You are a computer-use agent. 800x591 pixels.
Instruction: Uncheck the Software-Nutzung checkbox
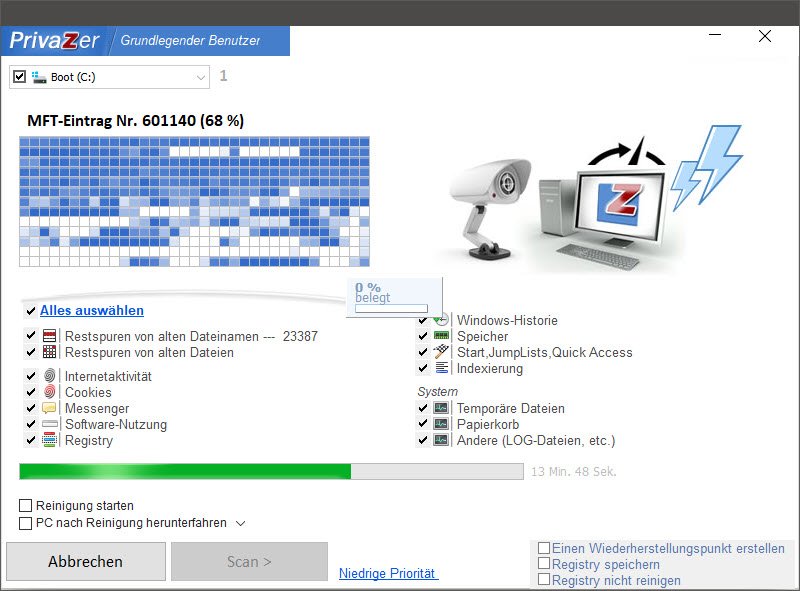(31, 424)
